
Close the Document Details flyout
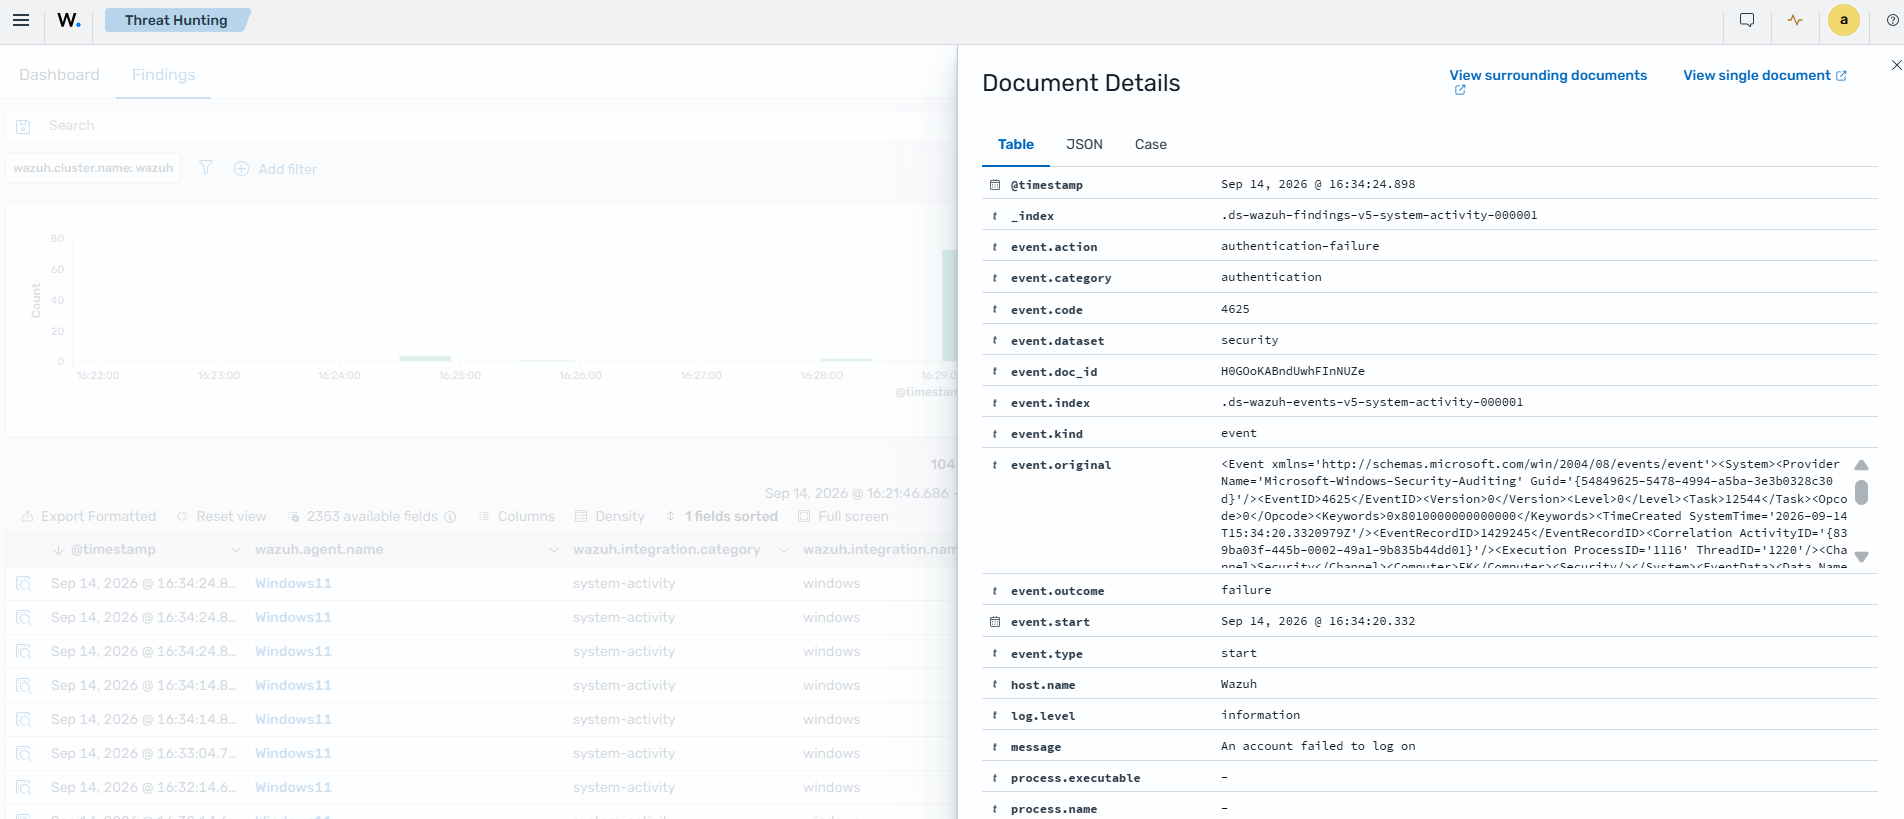(x=1896, y=65)
